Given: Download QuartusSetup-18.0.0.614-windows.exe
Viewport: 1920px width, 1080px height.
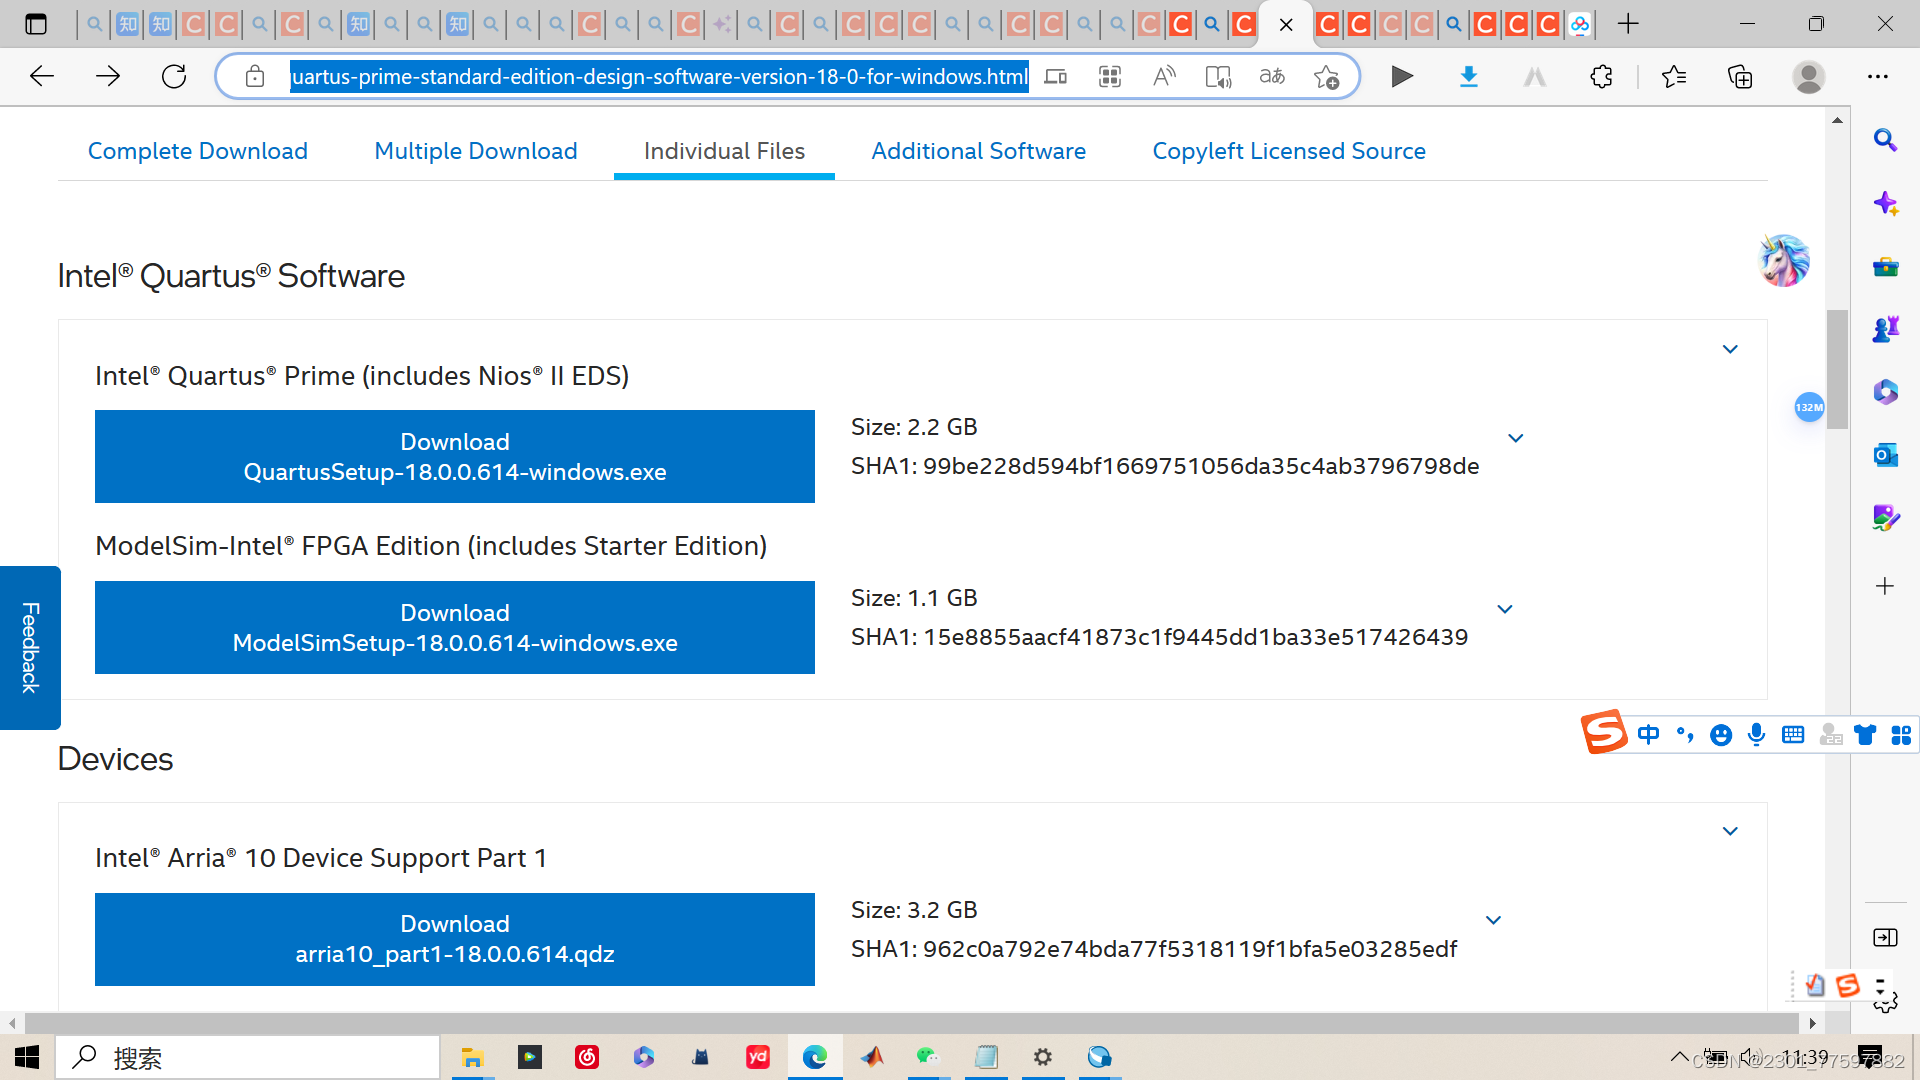Looking at the screenshot, I should tap(455, 457).
